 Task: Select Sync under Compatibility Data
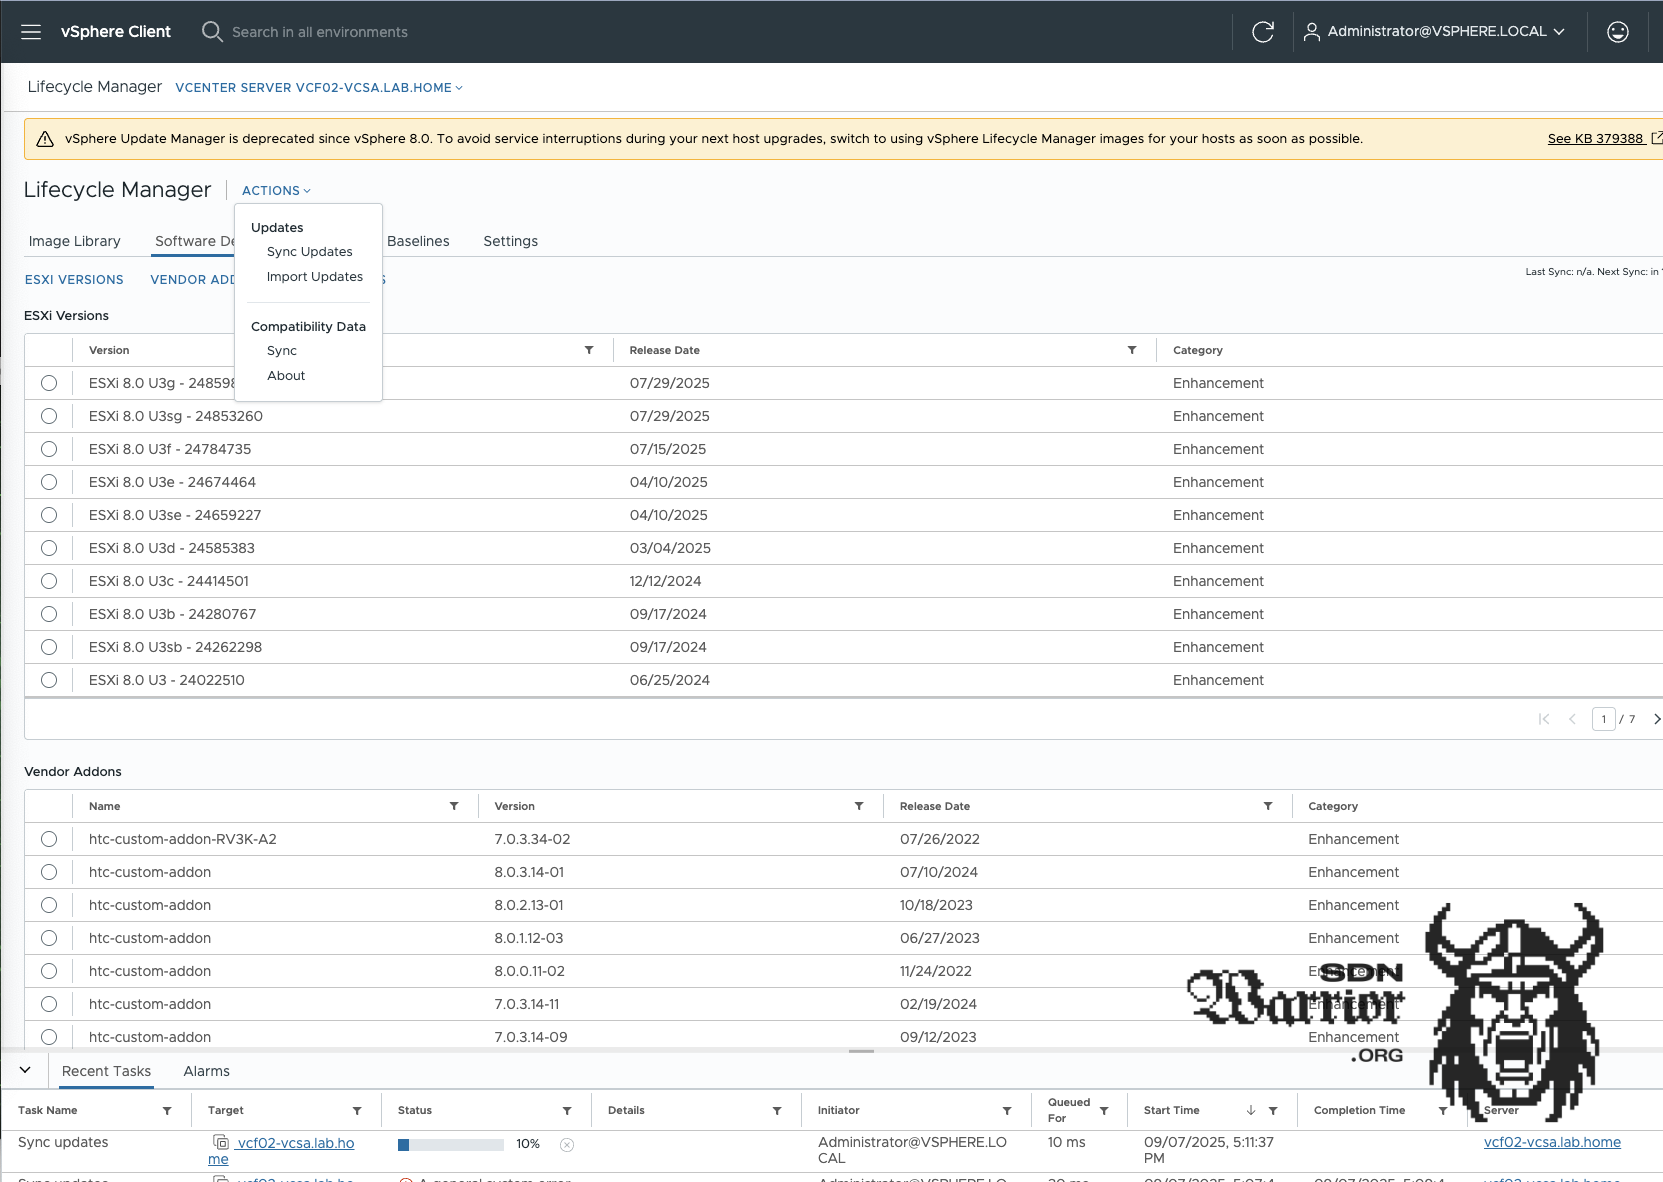pyautogui.click(x=282, y=351)
